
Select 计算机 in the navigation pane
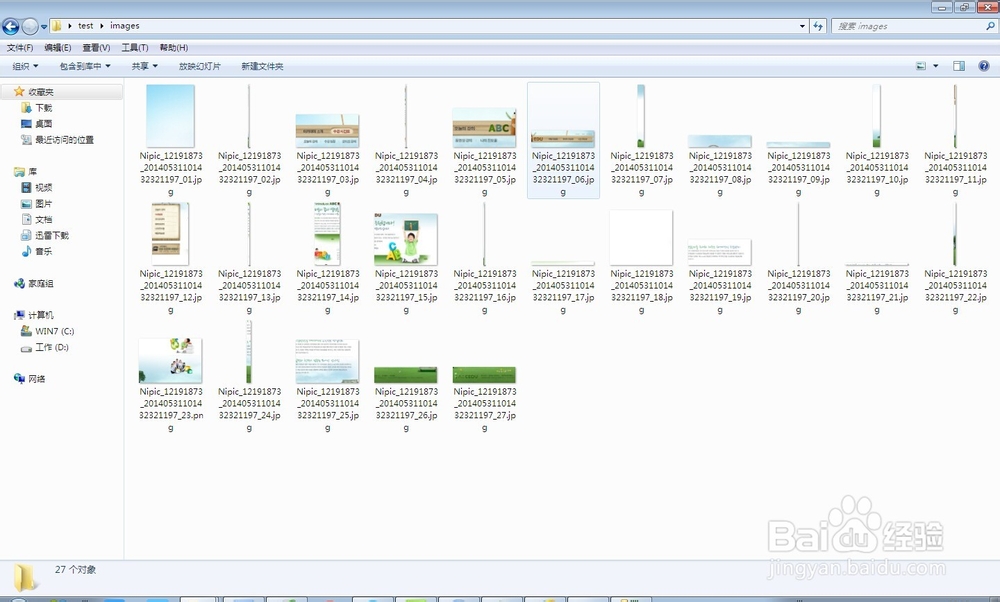click(x=40, y=315)
